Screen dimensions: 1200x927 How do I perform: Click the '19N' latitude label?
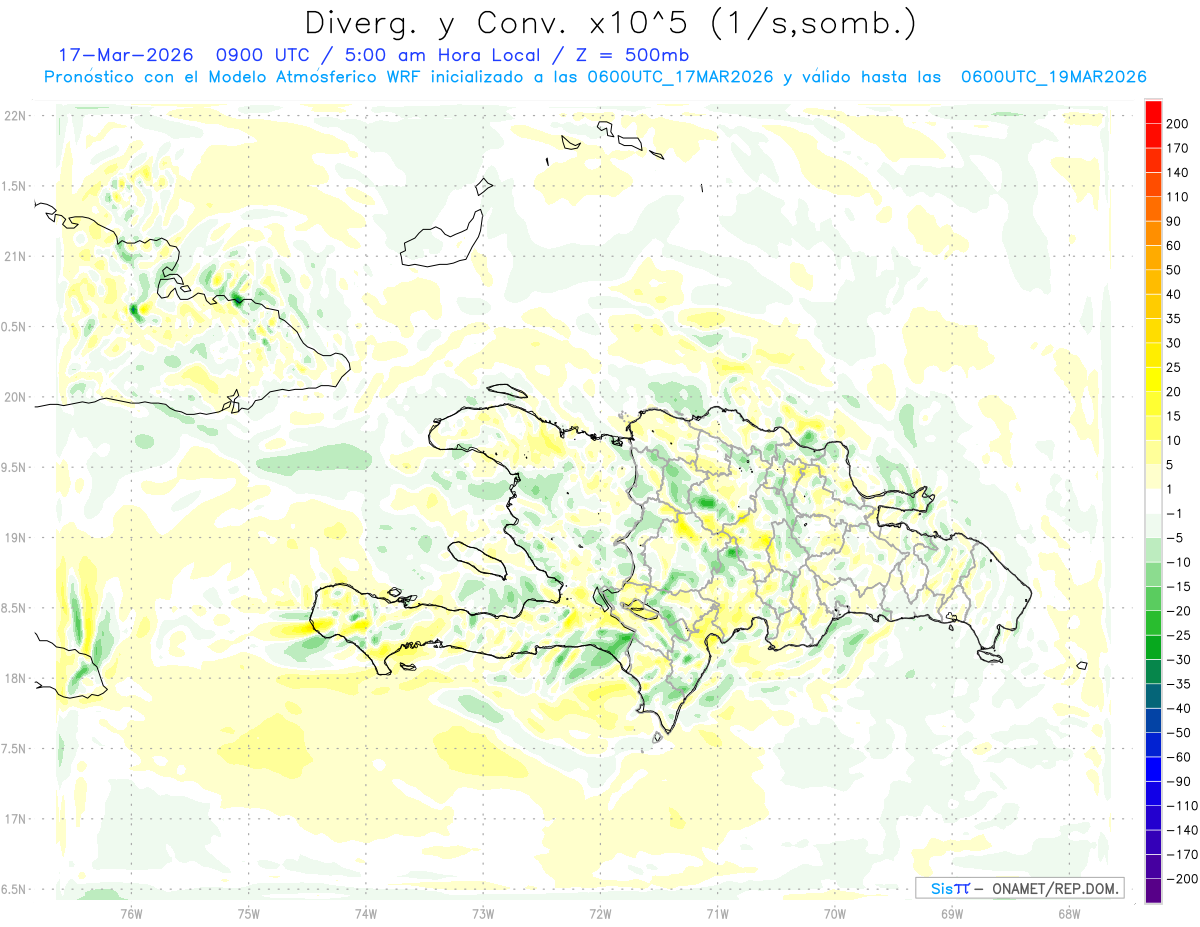(x=15, y=538)
